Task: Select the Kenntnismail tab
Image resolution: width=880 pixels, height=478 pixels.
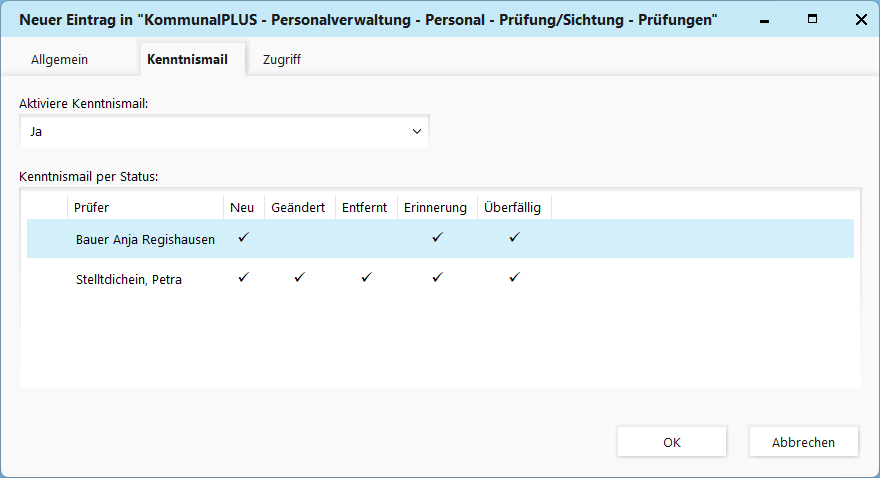Action: tap(187, 59)
